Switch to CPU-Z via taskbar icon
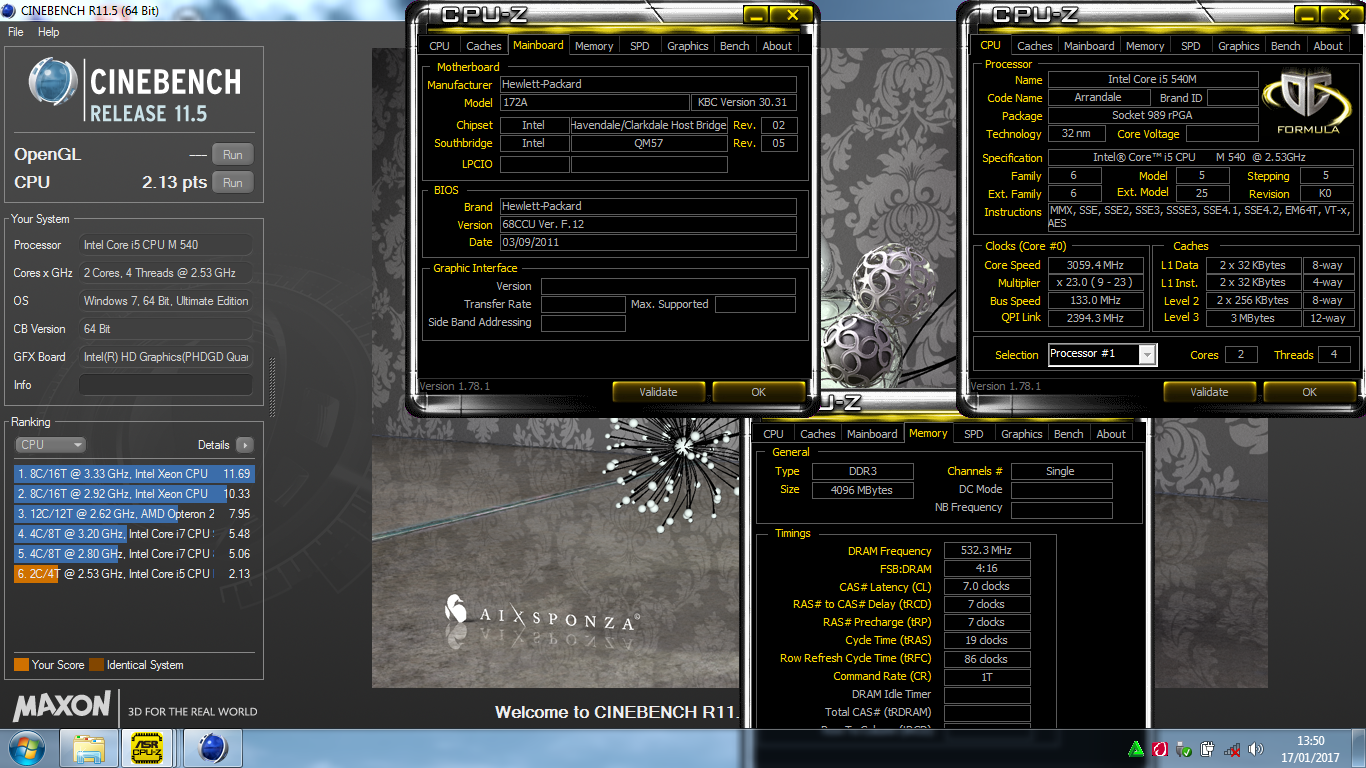This screenshot has width=1366, height=768. click(x=149, y=747)
